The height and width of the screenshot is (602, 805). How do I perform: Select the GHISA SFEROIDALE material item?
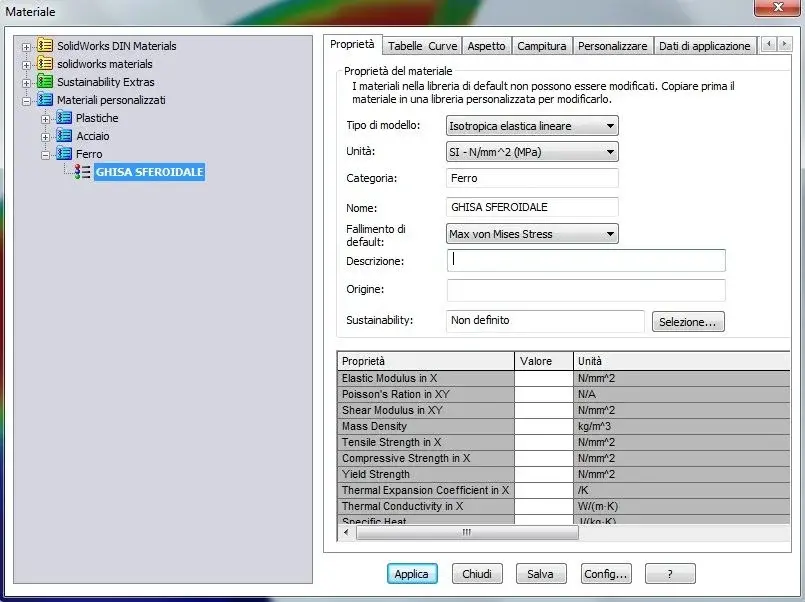point(149,172)
